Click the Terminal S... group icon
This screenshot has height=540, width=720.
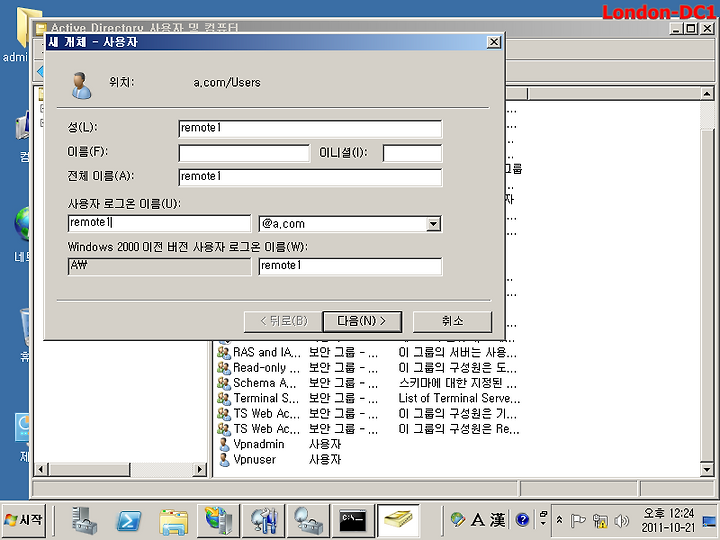[x=224, y=398]
